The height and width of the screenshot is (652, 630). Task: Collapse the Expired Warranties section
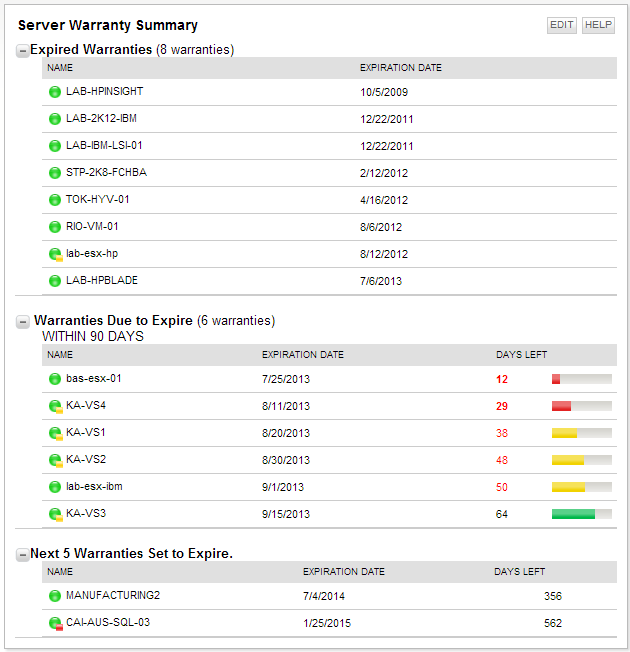point(22,51)
